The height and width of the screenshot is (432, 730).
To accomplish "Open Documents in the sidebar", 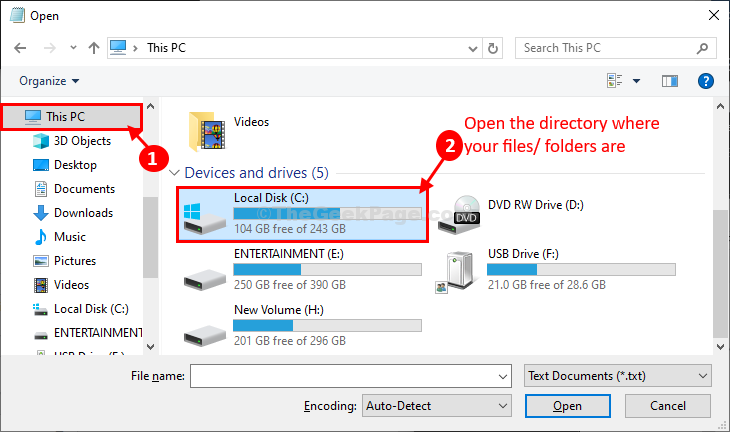I will (x=84, y=189).
